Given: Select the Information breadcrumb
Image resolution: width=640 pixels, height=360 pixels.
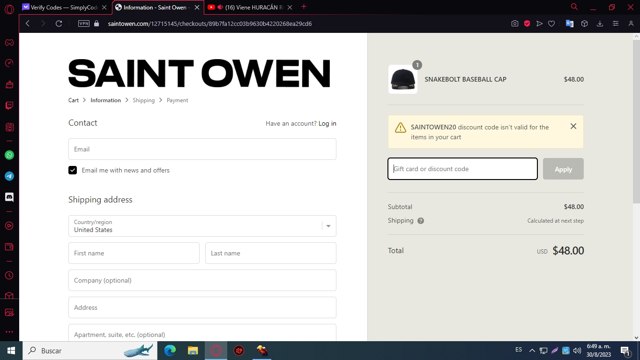Looking at the screenshot, I should pyautogui.click(x=106, y=100).
